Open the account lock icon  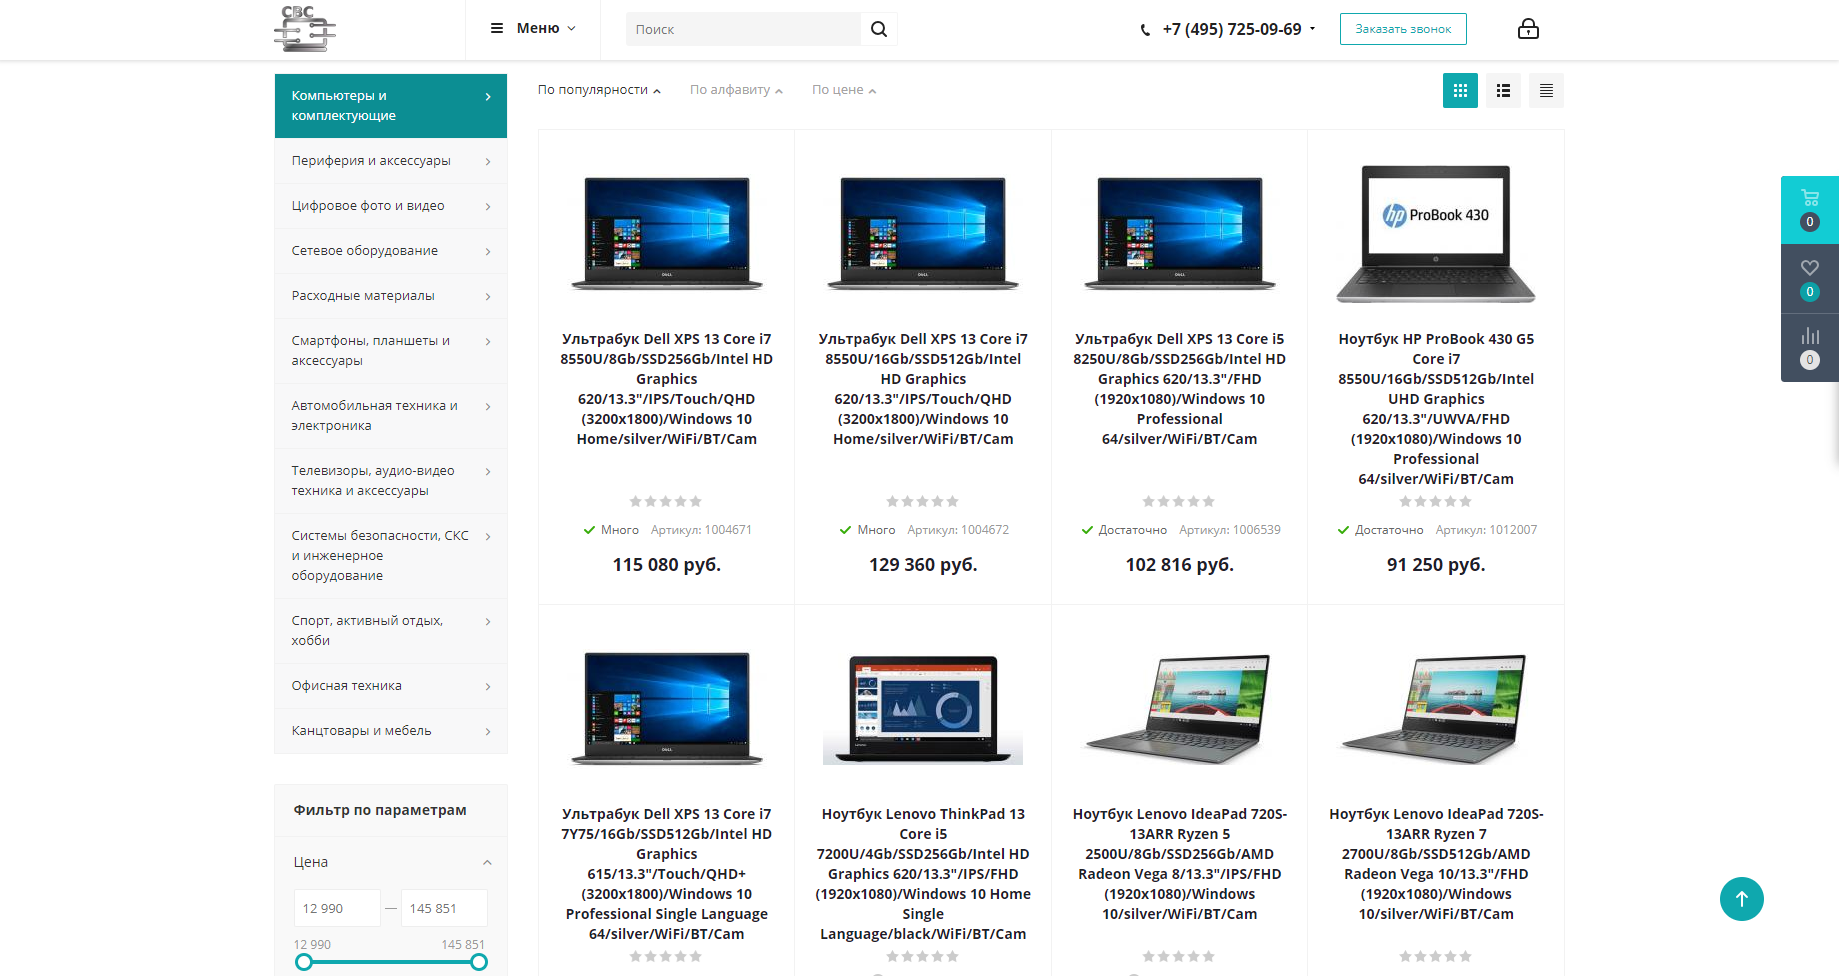pyautogui.click(x=1528, y=29)
